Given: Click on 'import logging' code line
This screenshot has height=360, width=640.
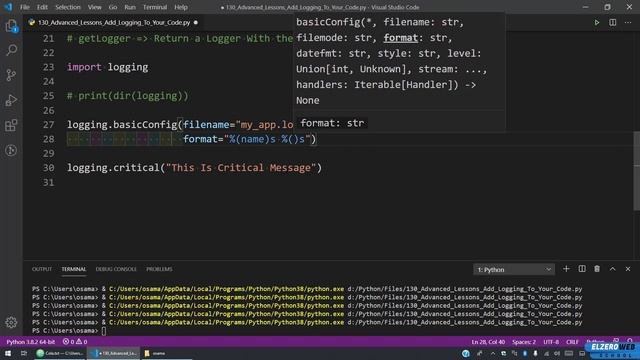Looking at the screenshot, I should pos(107,67).
